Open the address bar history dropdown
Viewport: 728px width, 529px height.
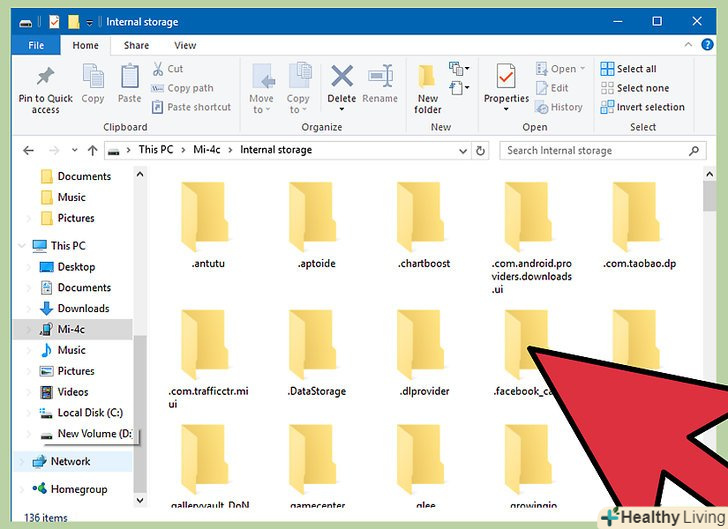click(x=462, y=150)
